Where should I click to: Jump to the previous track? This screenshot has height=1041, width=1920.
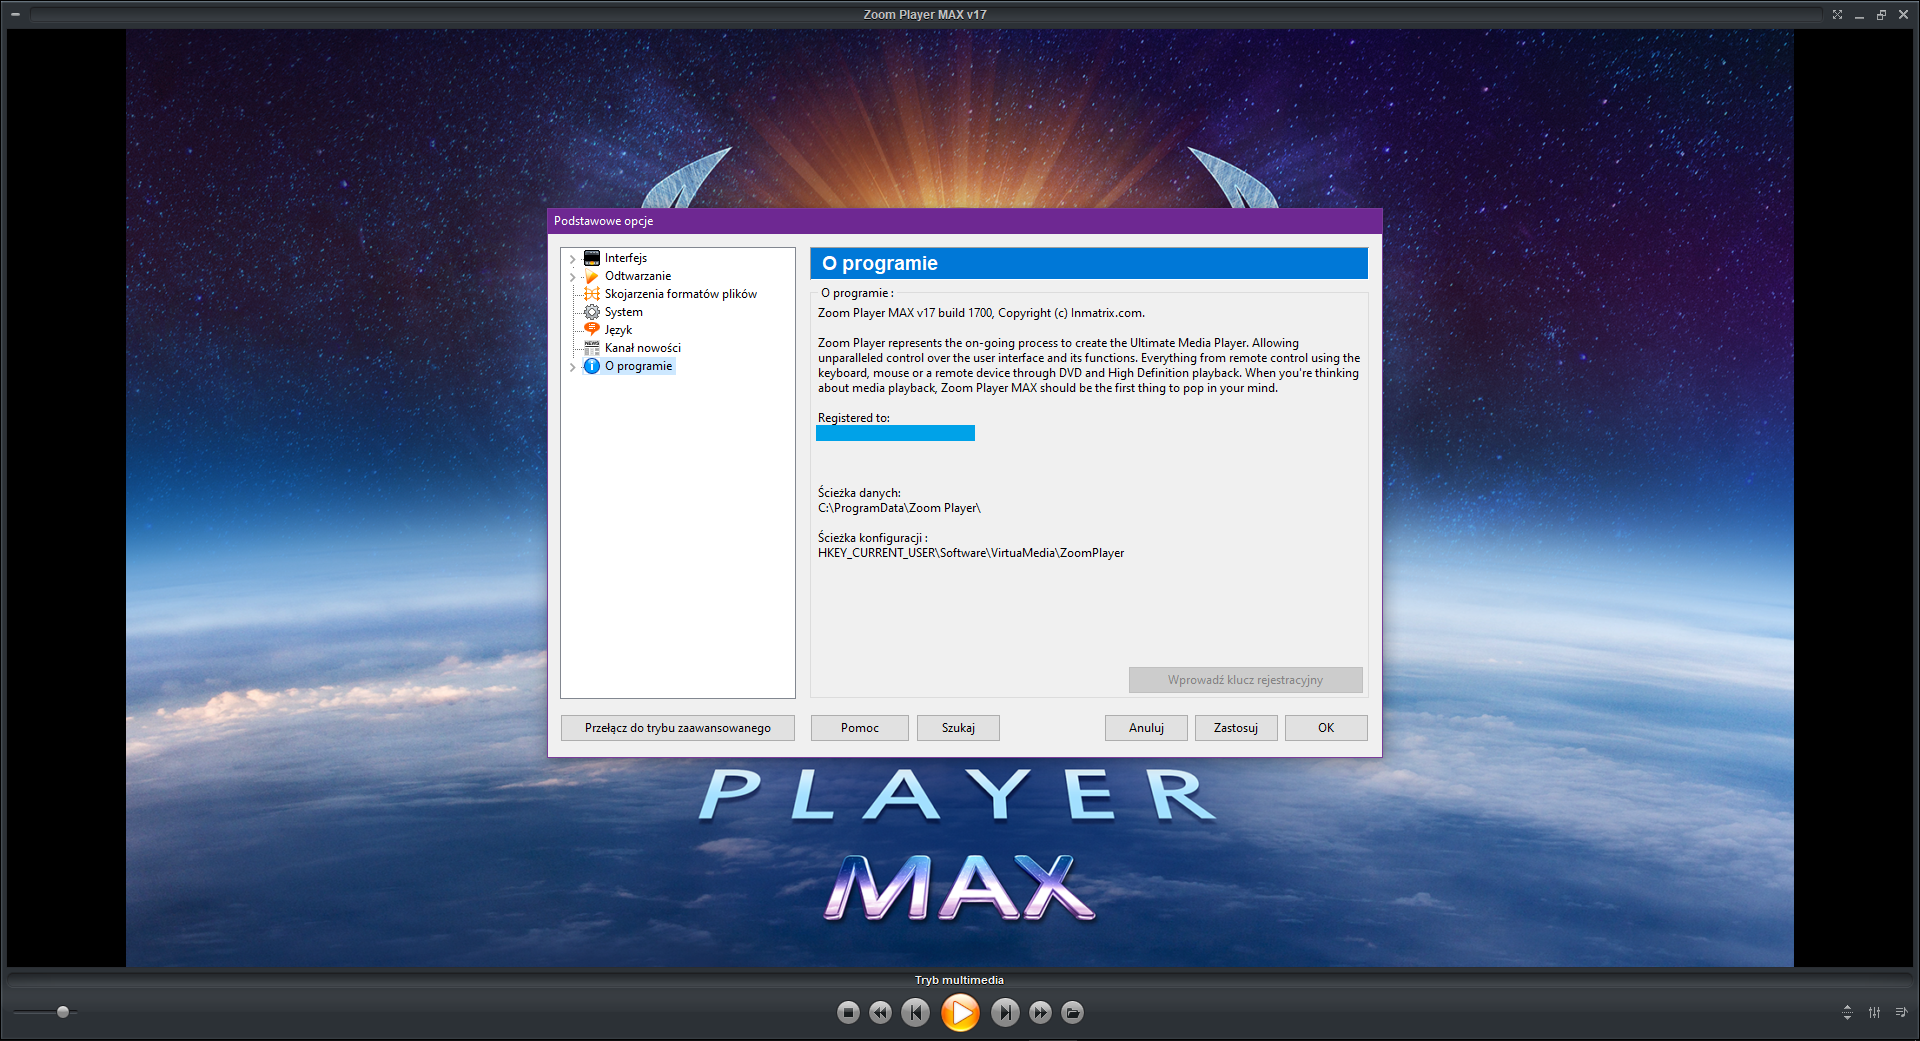pyautogui.click(x=915, y=1013)
